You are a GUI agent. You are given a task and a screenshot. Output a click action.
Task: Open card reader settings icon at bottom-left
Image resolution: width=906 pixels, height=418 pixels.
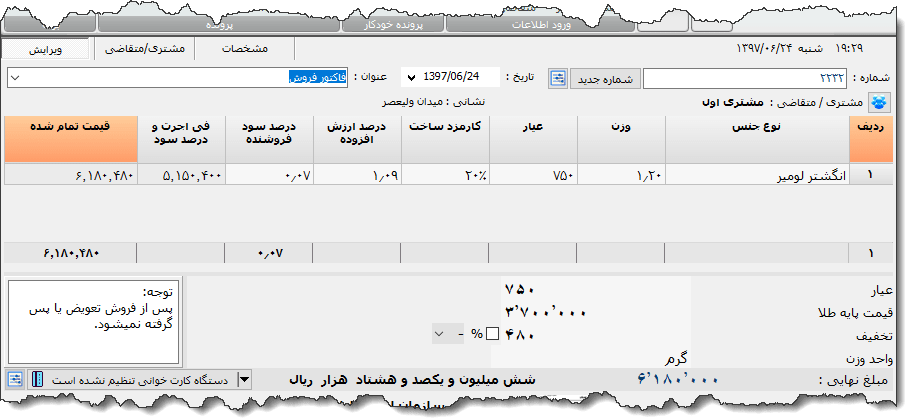coord(16,379)
